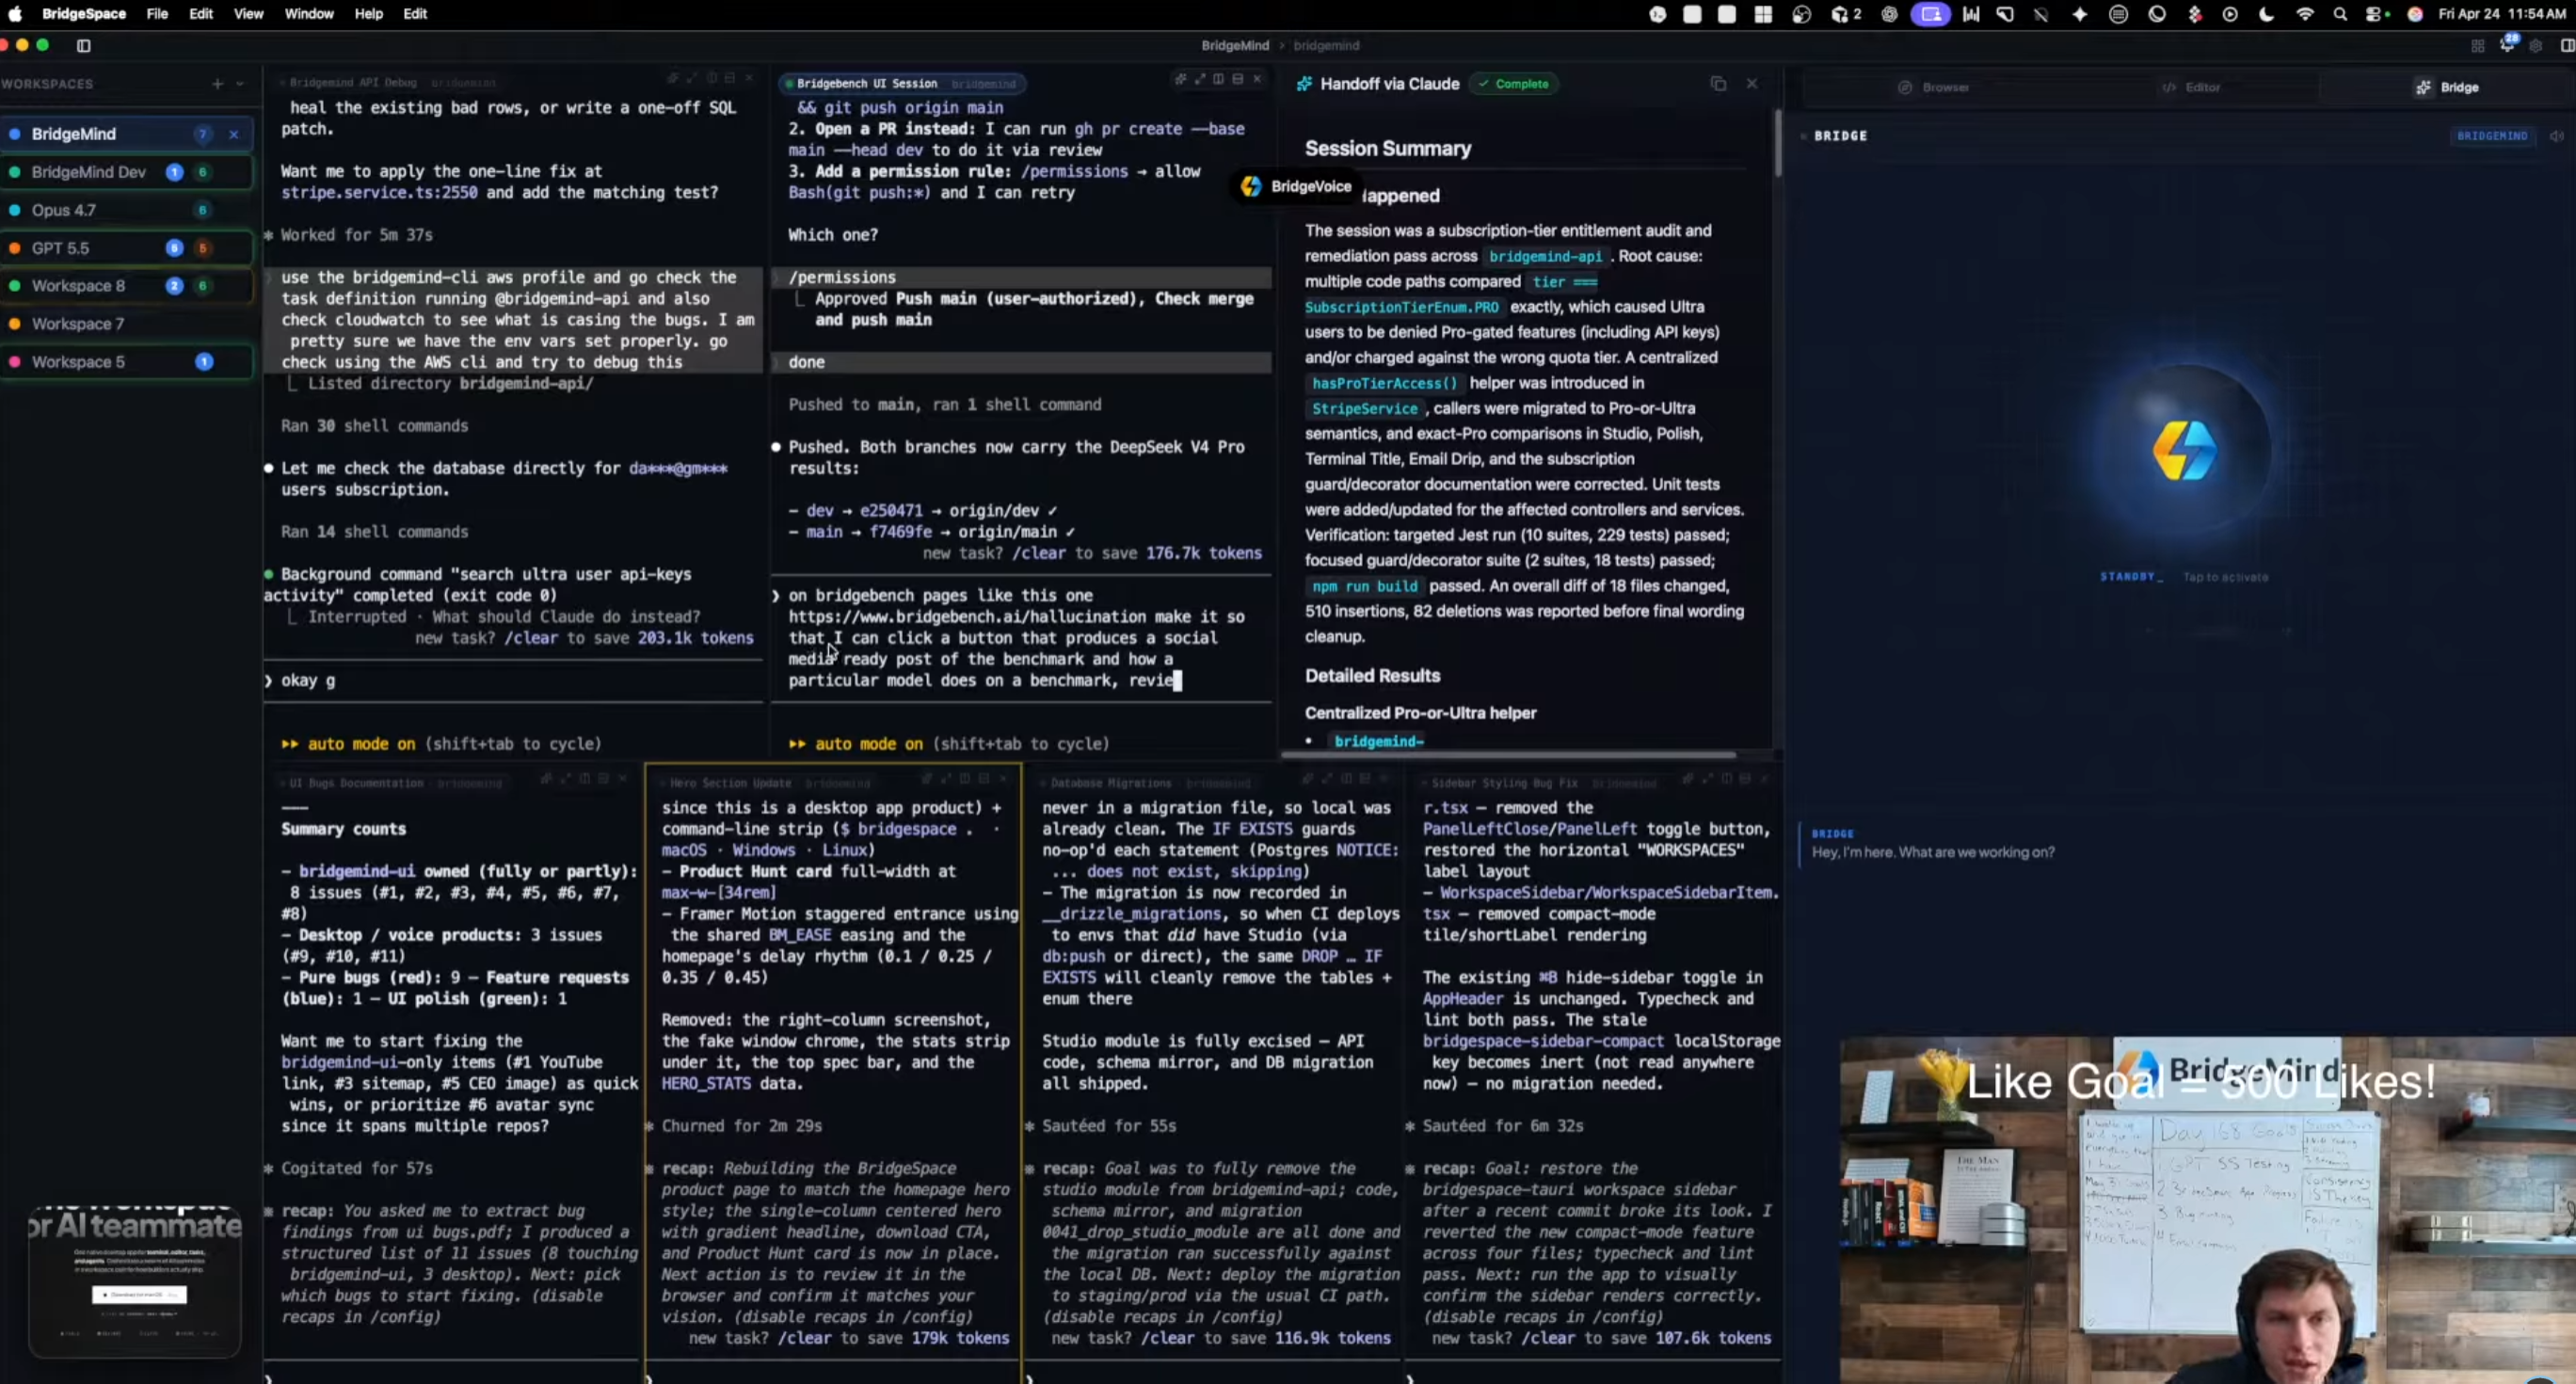This screenshot has height=1384, width=2576.
Task: Select the GPT 5.5 workspace
Action: coord(60,248)
